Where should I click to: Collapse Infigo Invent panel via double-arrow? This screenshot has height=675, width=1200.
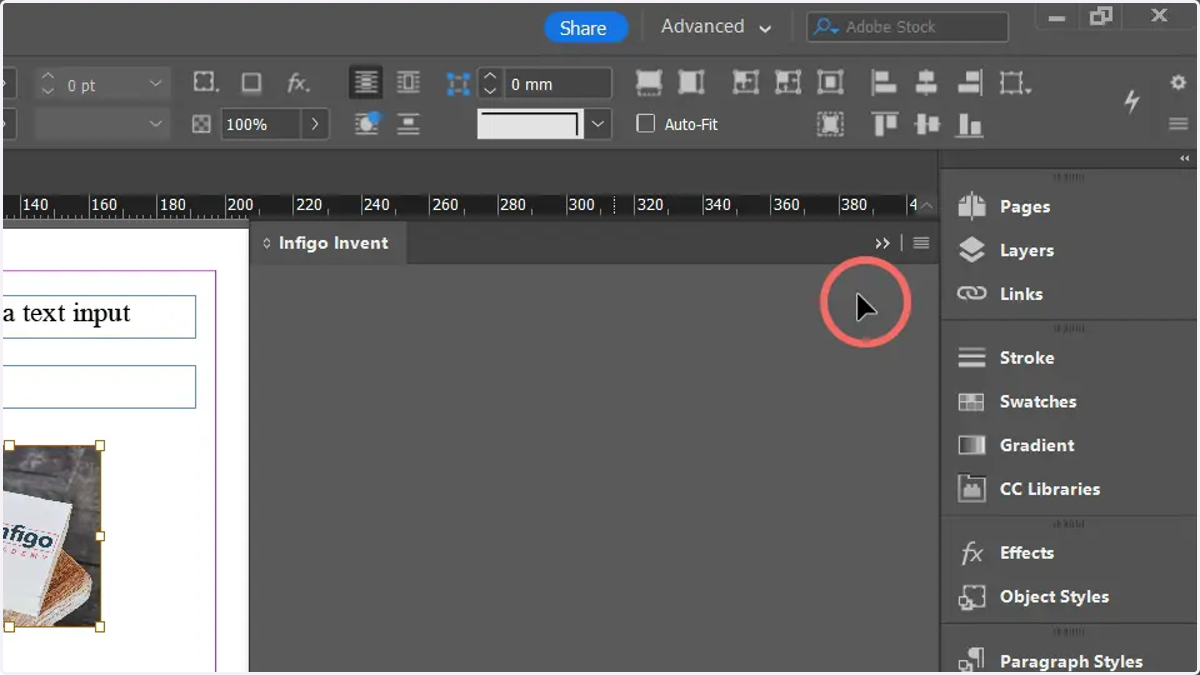[882, 243]
